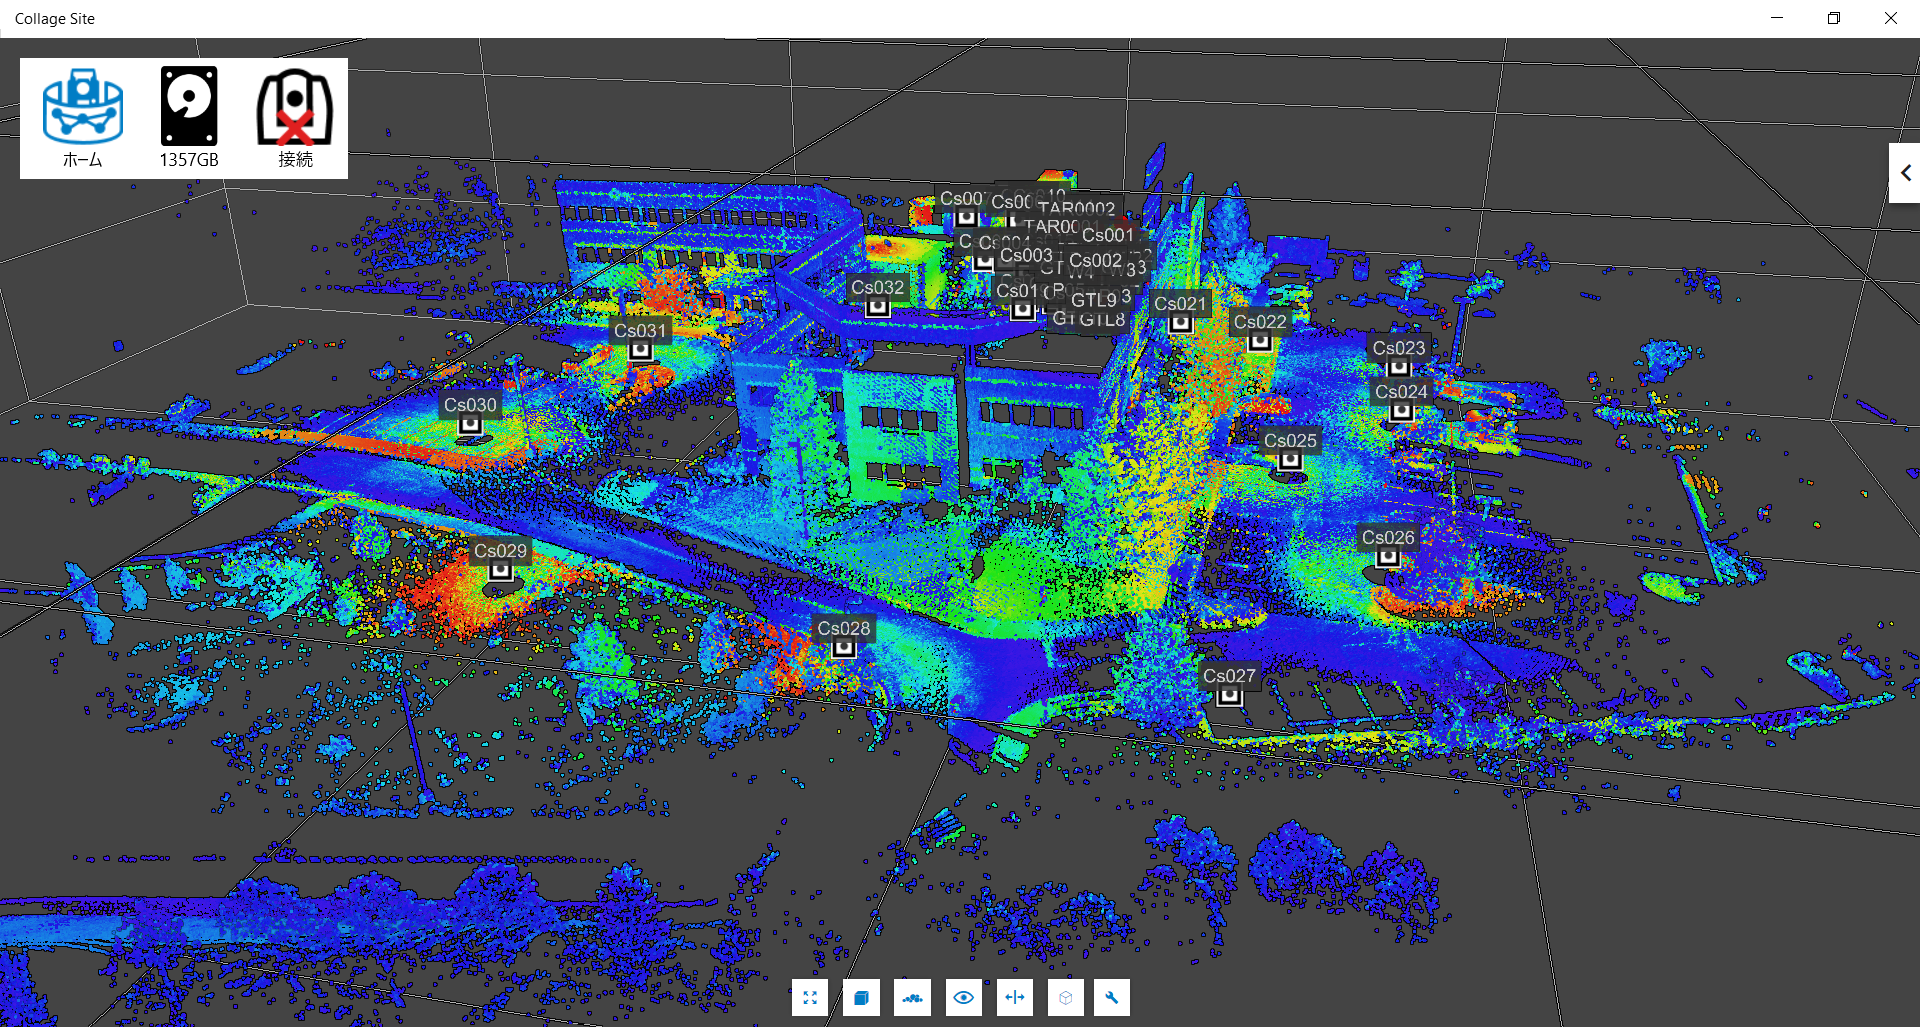
Task: Click the fit-to-view expand arrows icon
Action: point(810,997)
